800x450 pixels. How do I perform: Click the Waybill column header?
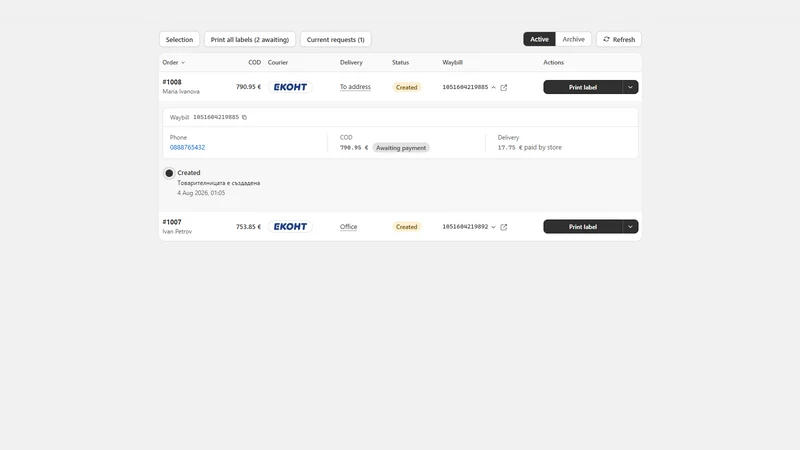point(453,62)
